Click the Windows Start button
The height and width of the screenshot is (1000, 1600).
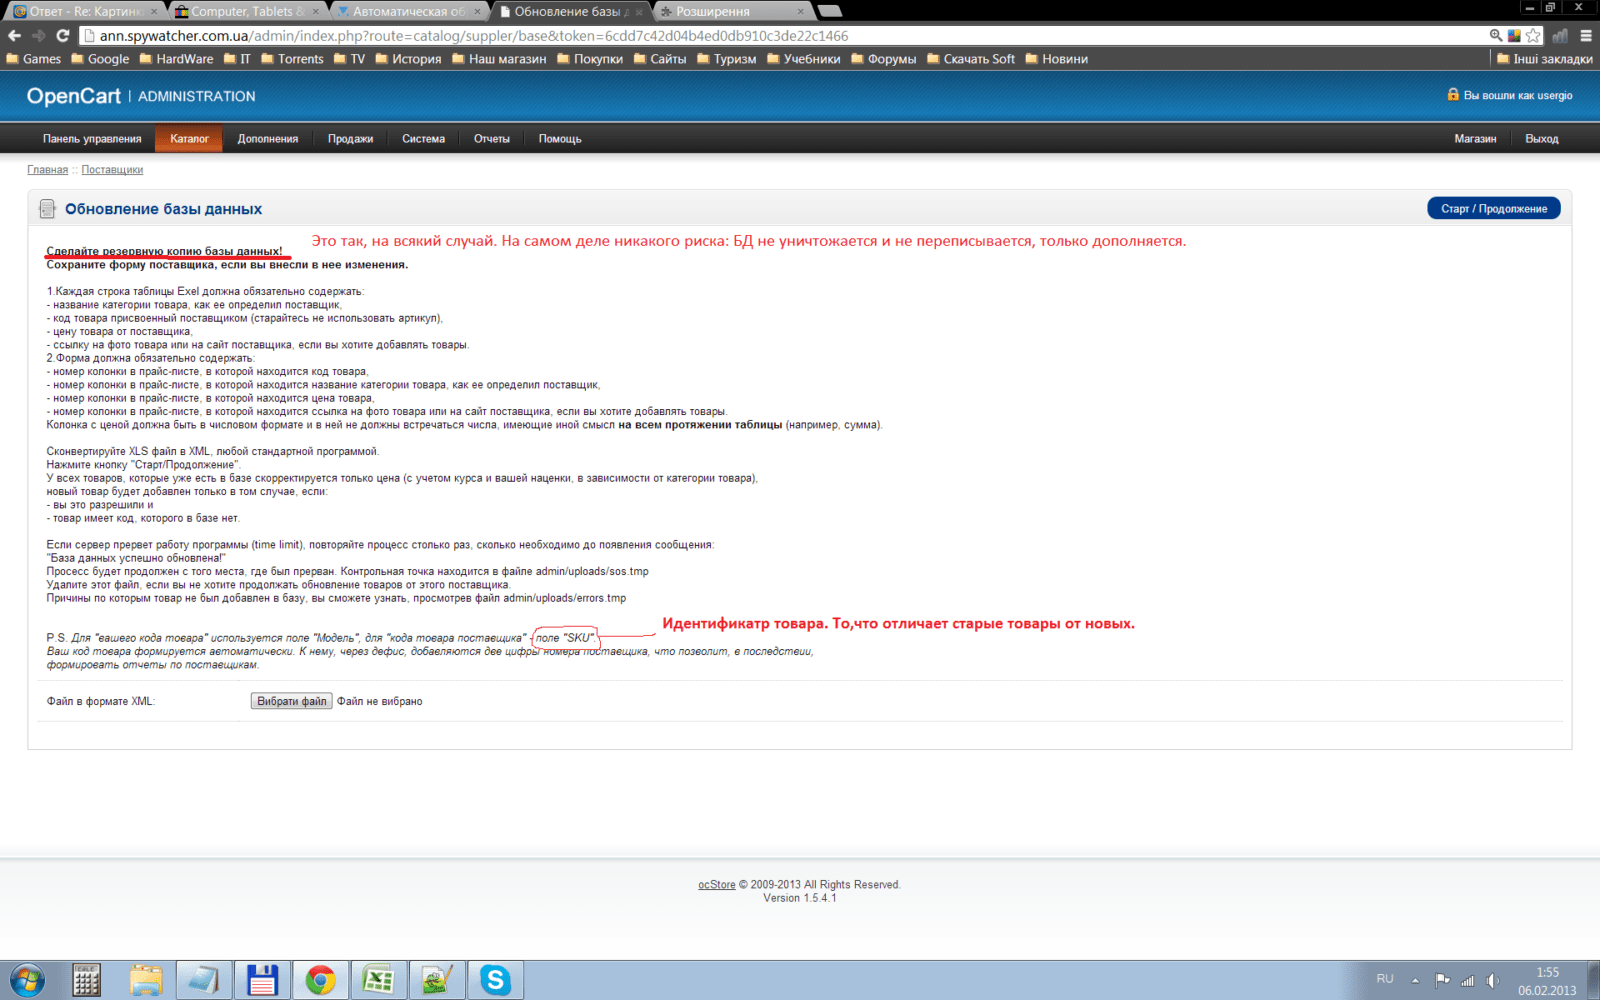[x=27, y=980]
